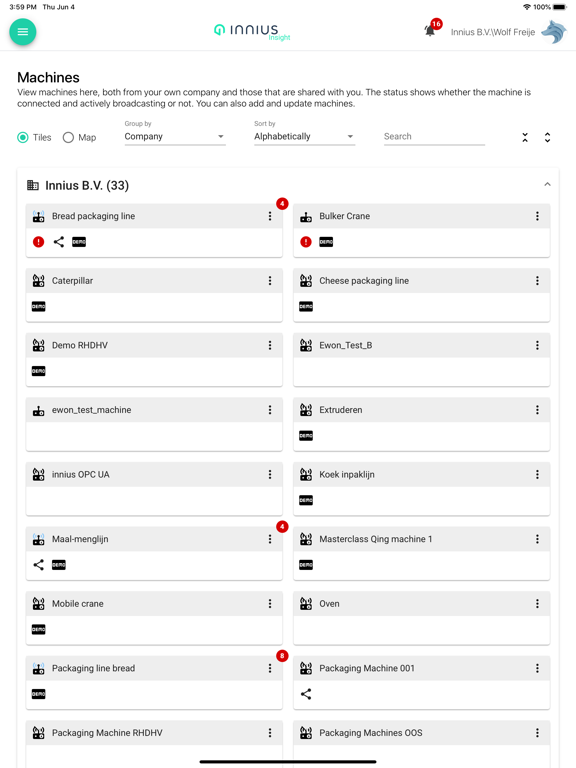Open the Bulker Crane three-dot menu
This screenshot has height=768, width=576.
click(x=537, y=216)
